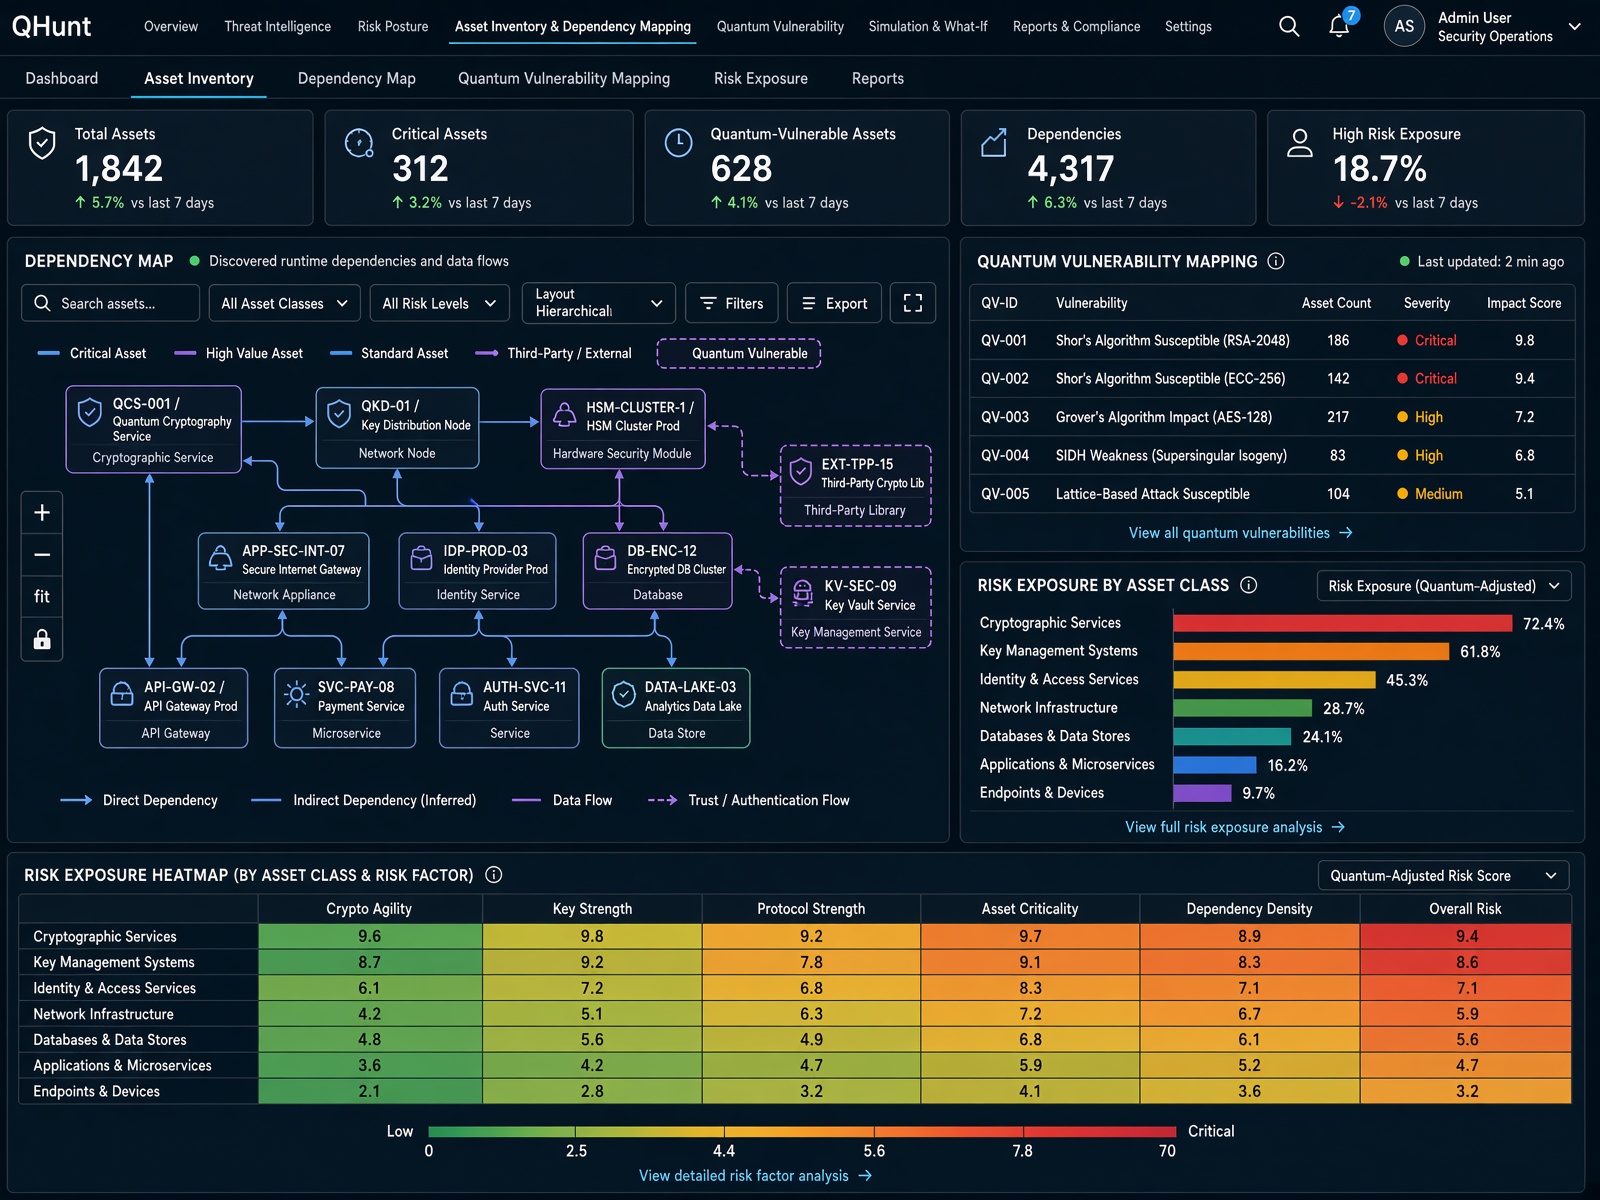
Task: Select the HSM-CLUSTER-1 bell node icon
Action: 564,414
